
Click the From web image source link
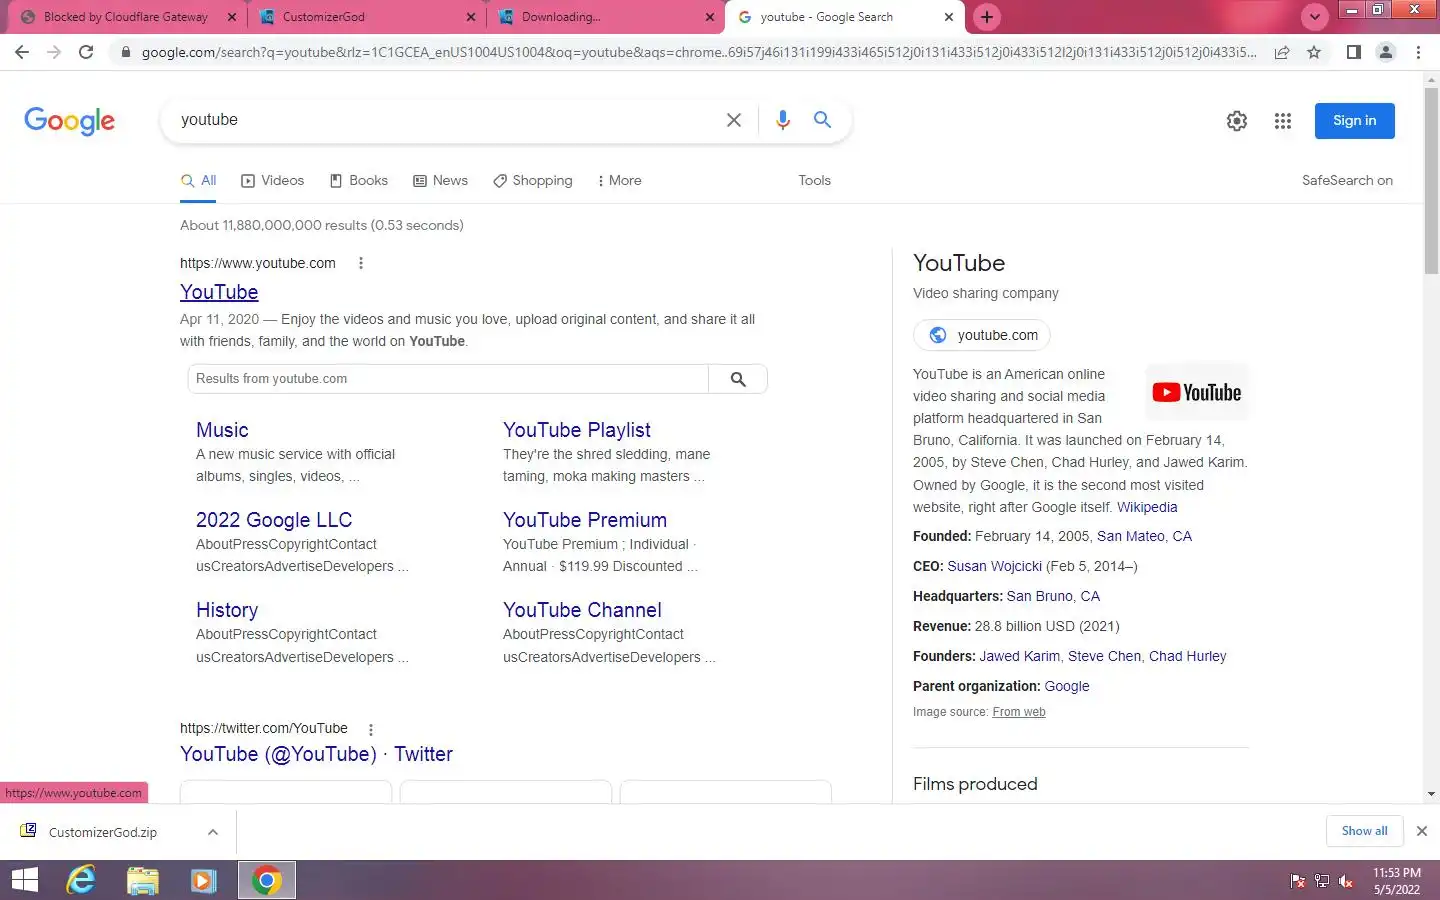(1019, 712)
